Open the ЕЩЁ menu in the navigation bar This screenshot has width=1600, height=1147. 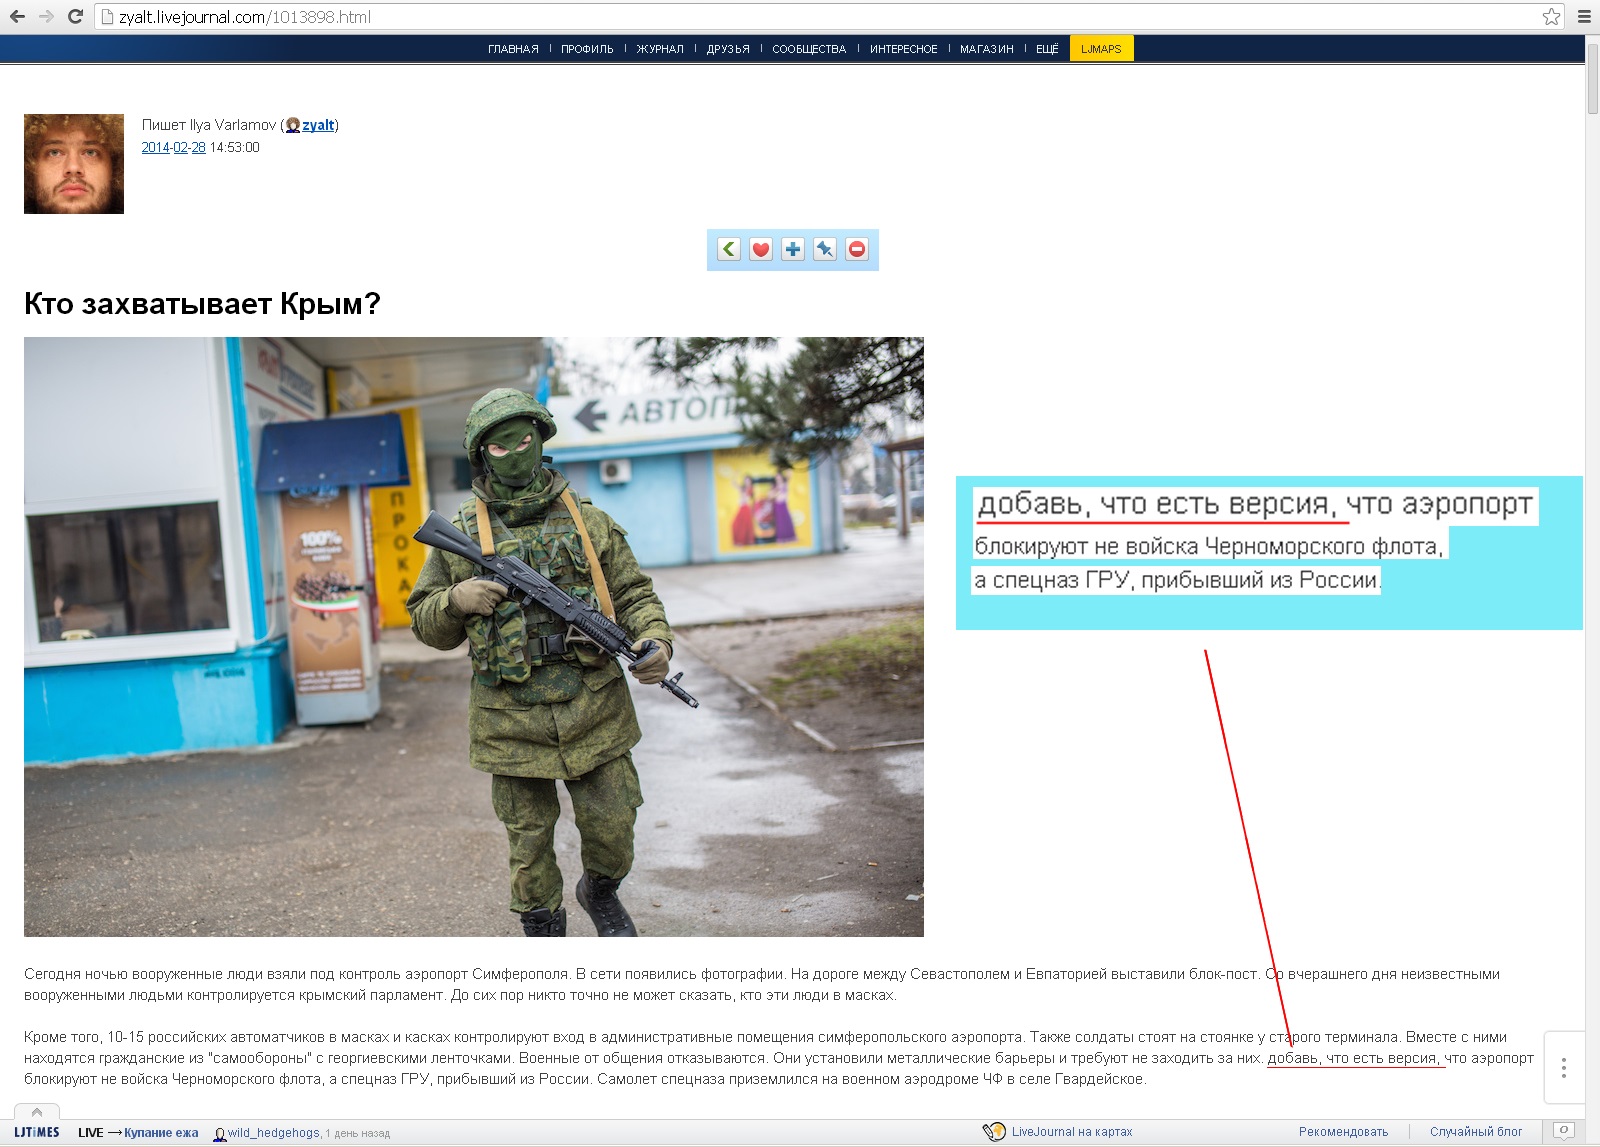tap(1047, 49)
